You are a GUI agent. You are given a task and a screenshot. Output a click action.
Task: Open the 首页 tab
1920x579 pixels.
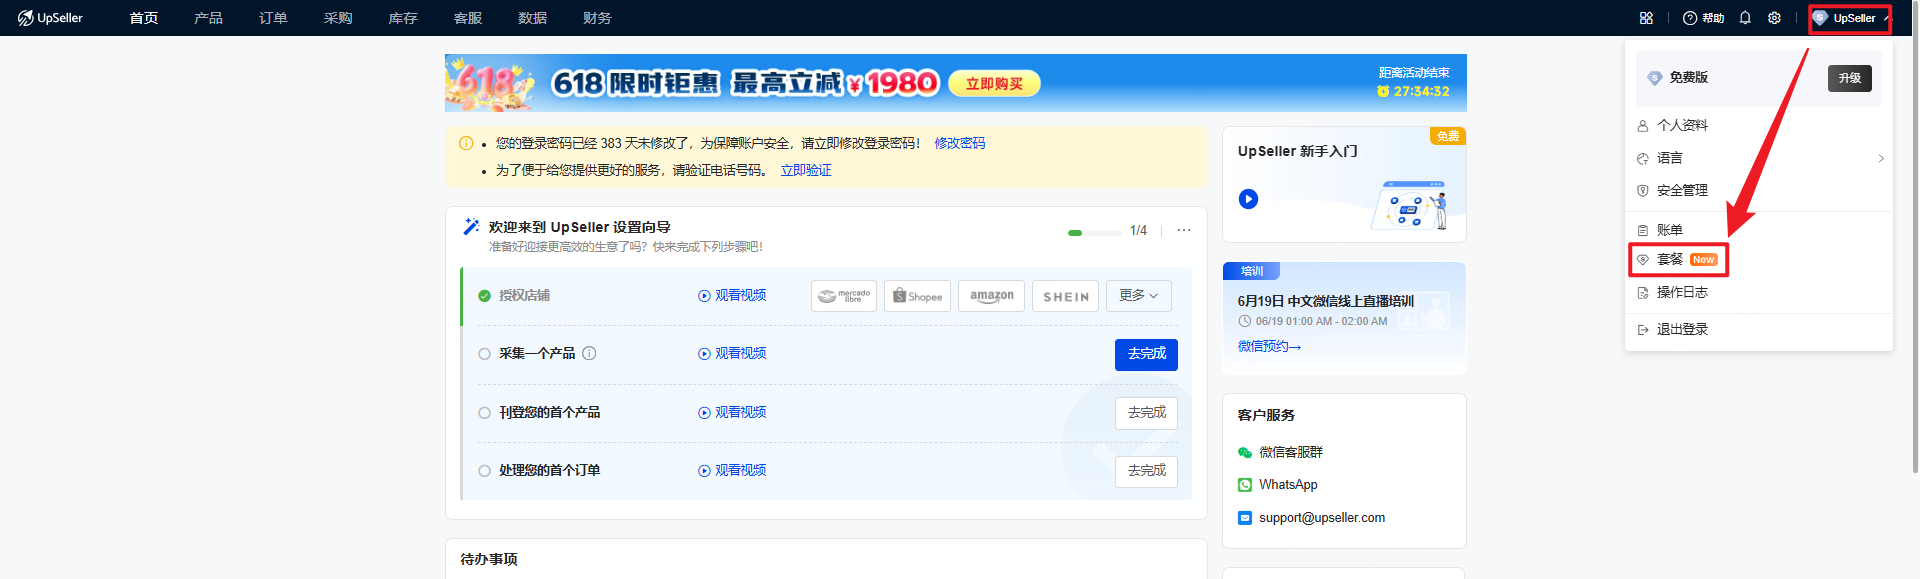tap(144, 18)
